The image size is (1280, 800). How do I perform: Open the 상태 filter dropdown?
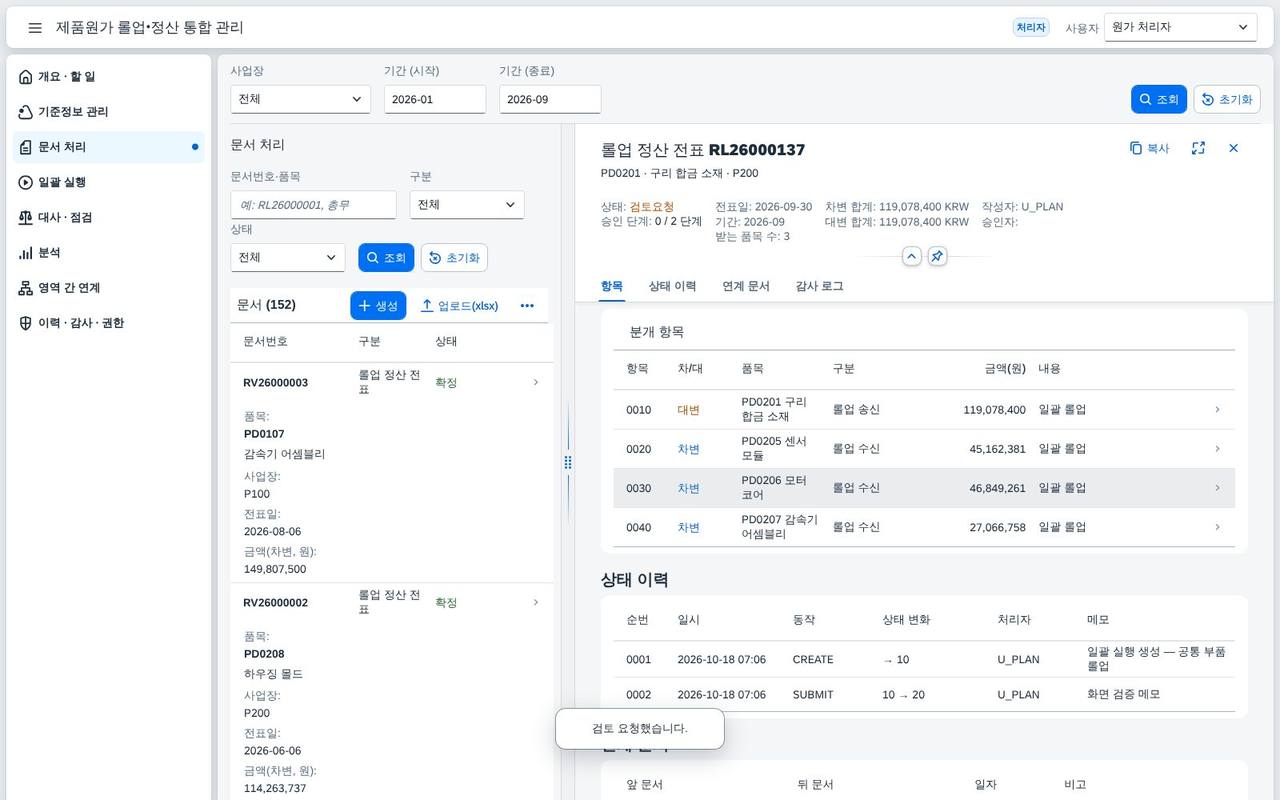tap(288, 258)
